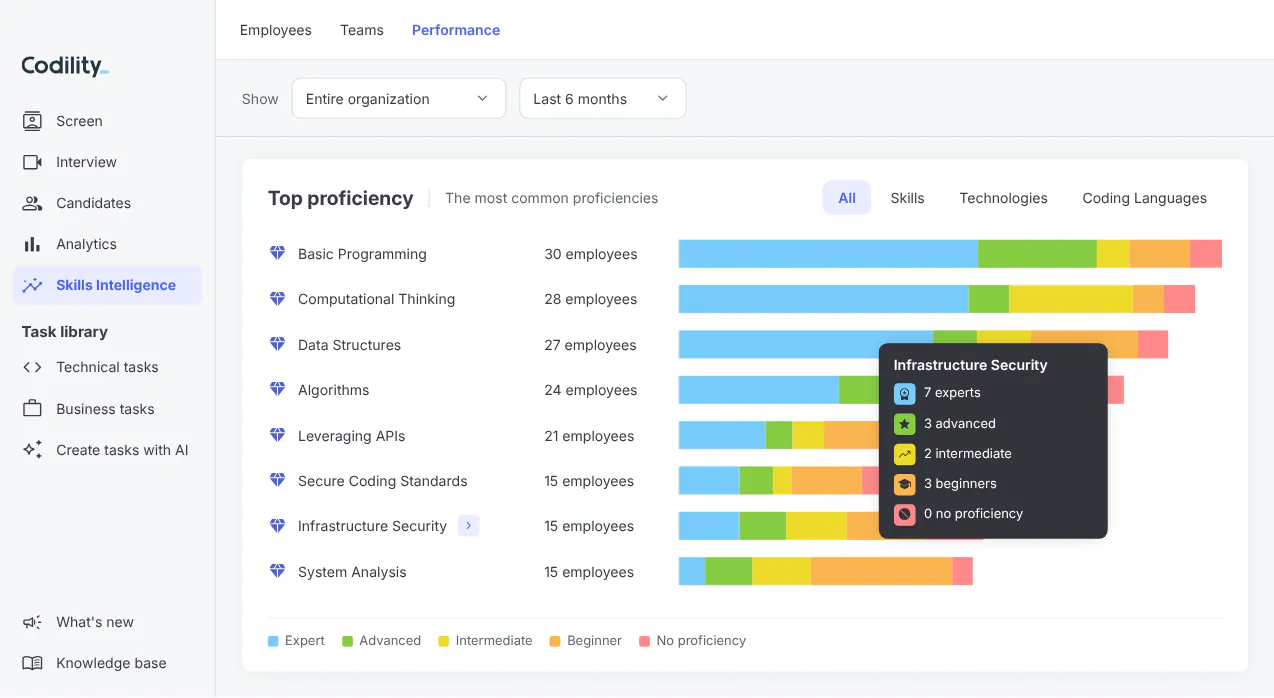Select the Performance tab
Viewport: 1274px width, 698px height.
coord(456,30)
